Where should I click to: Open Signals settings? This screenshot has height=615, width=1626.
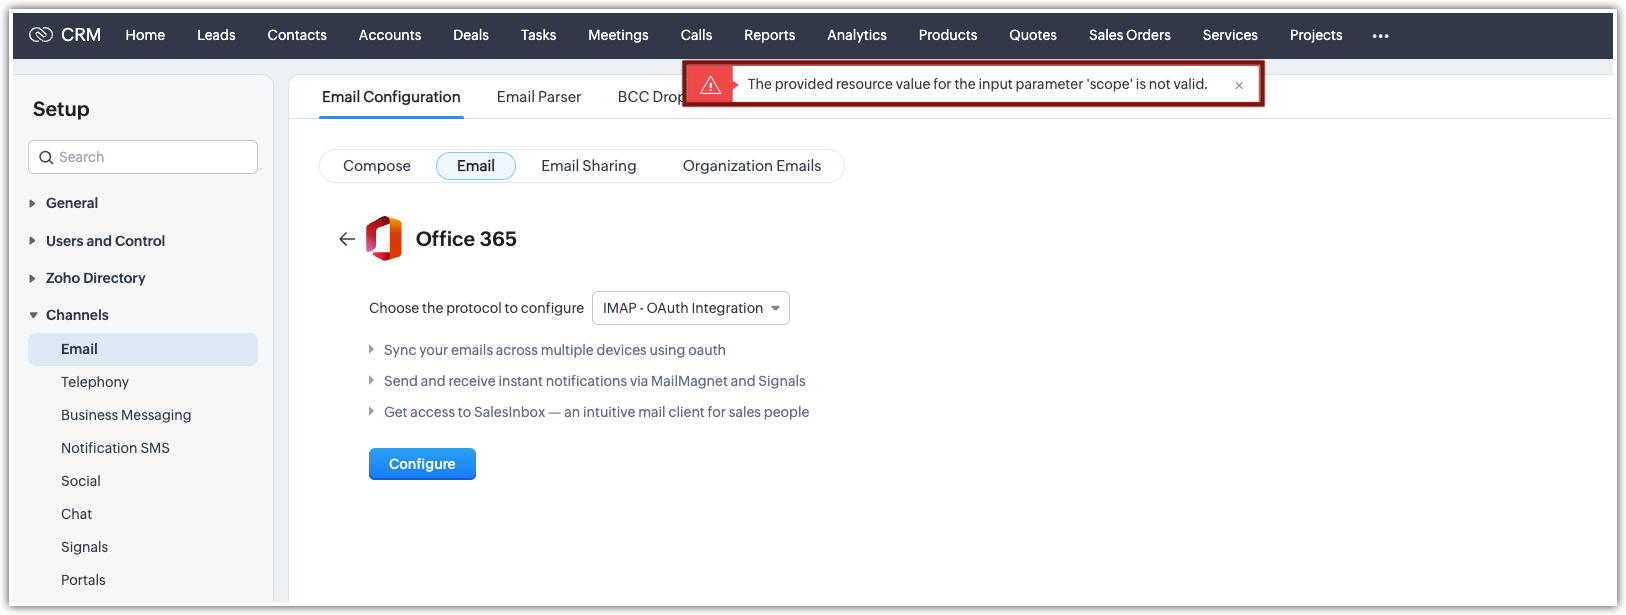point(84,547)
